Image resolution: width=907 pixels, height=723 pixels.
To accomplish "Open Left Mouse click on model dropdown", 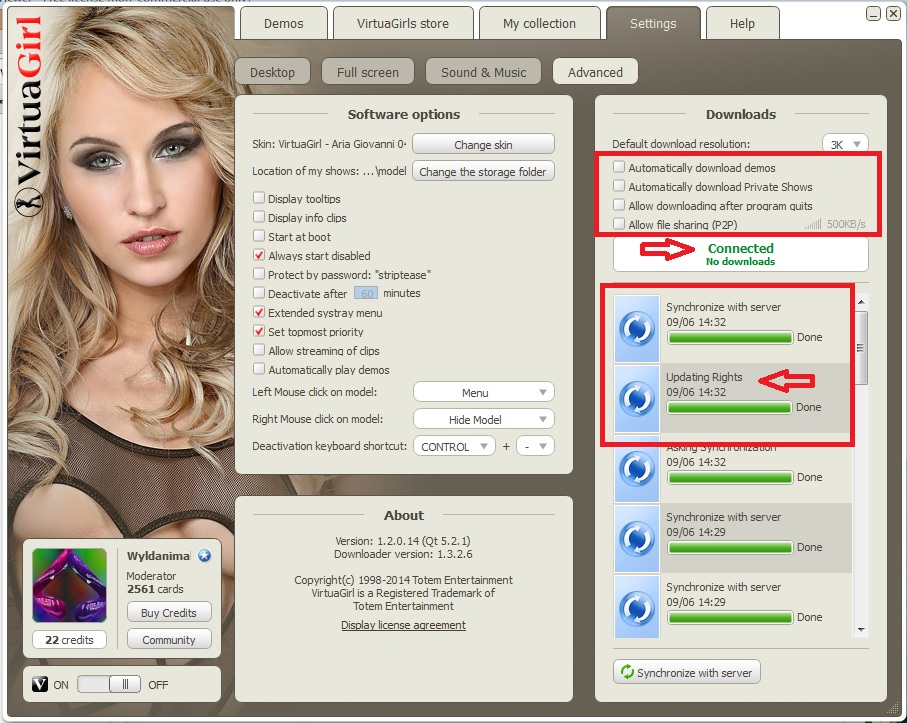I will coord(484,392).
